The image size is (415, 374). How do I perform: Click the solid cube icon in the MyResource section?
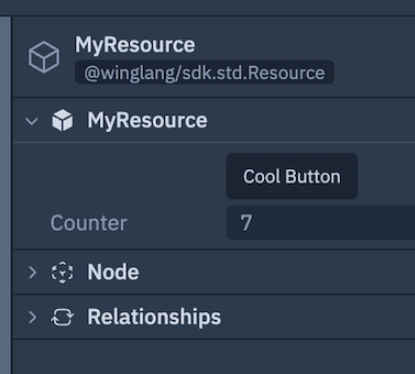62,120
